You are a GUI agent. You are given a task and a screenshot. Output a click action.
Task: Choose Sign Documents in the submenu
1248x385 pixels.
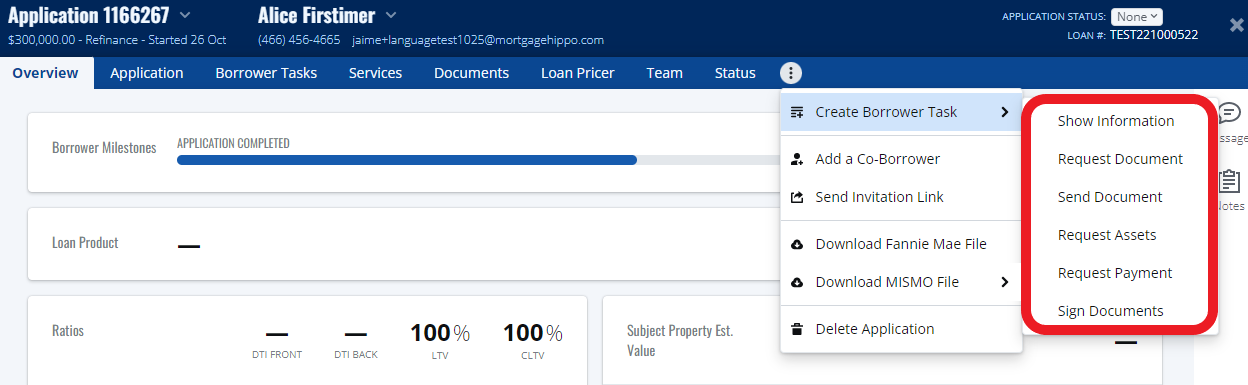[1111, 311]
